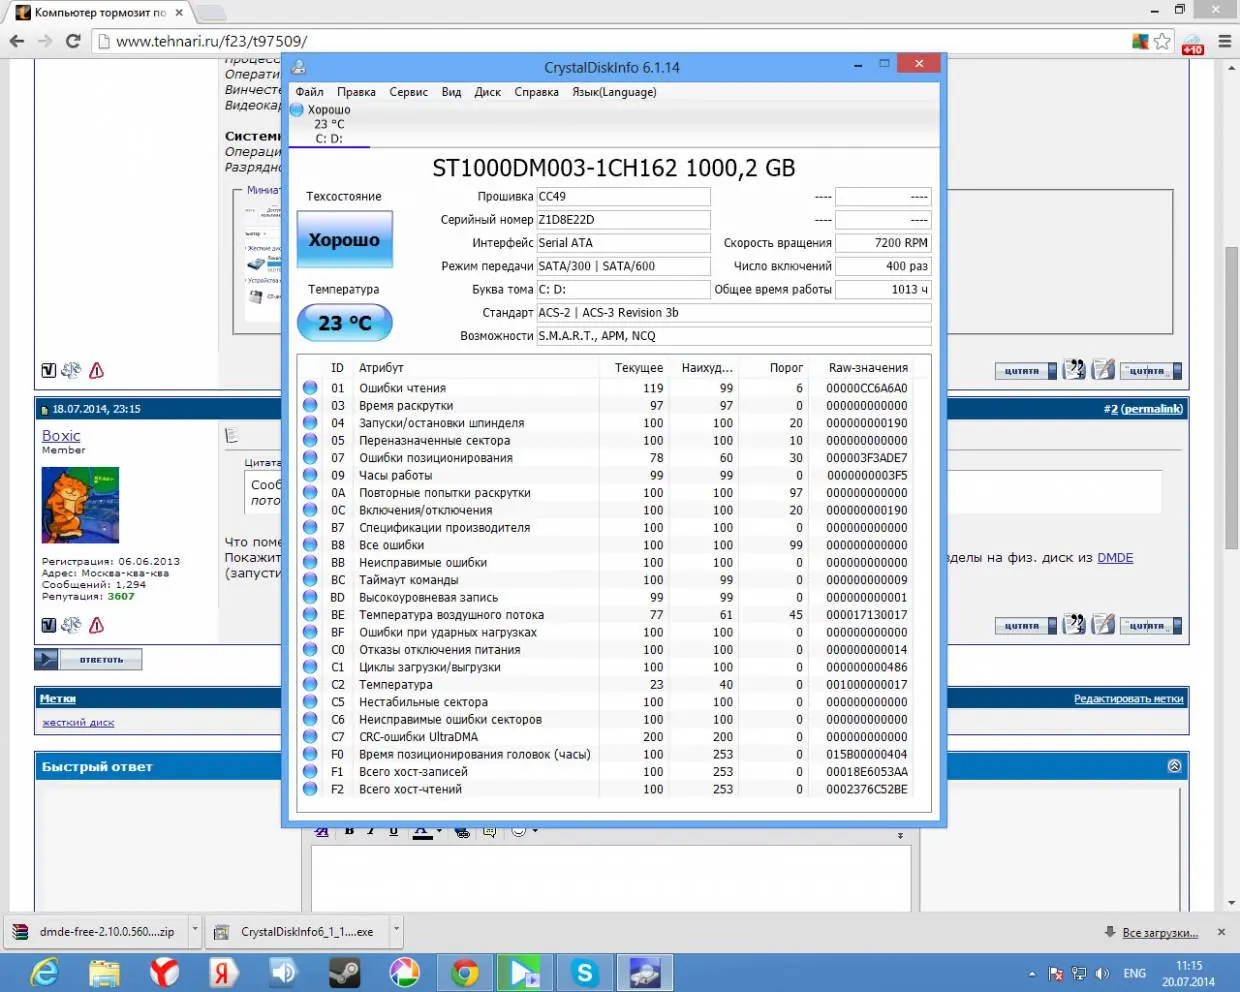Viewport: 1240px width, 992px height.
Task: Click the Action Center flag in tray
Action: (x=1055, y=973)
